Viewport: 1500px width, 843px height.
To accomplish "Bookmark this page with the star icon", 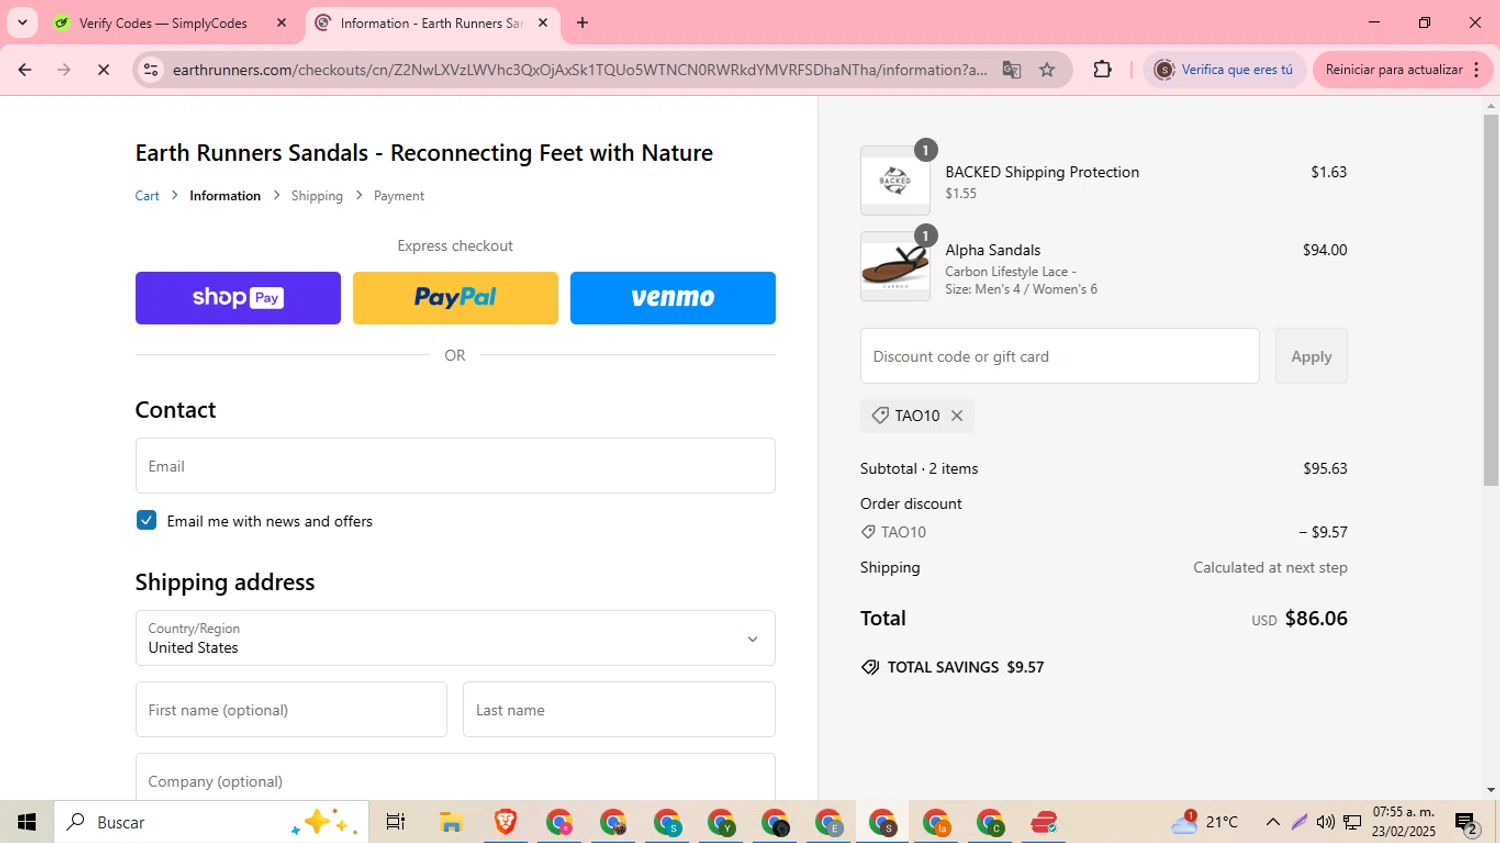I will (1047, 70).
